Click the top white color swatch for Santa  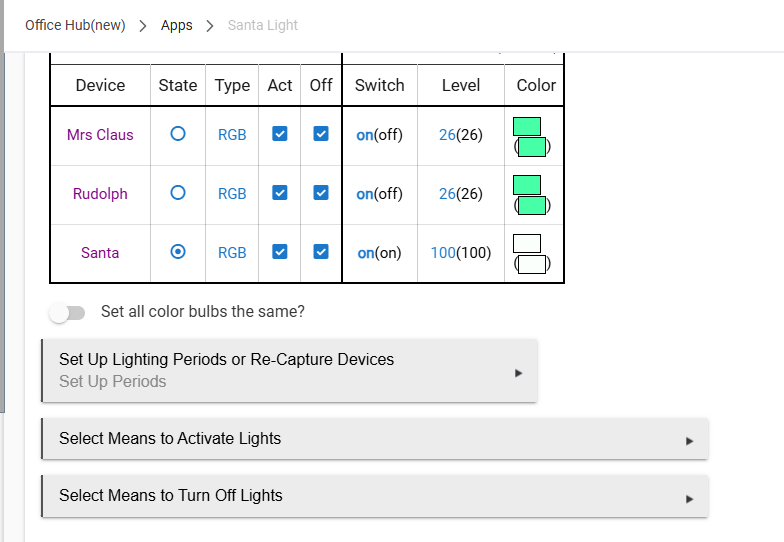coord(527,243)
